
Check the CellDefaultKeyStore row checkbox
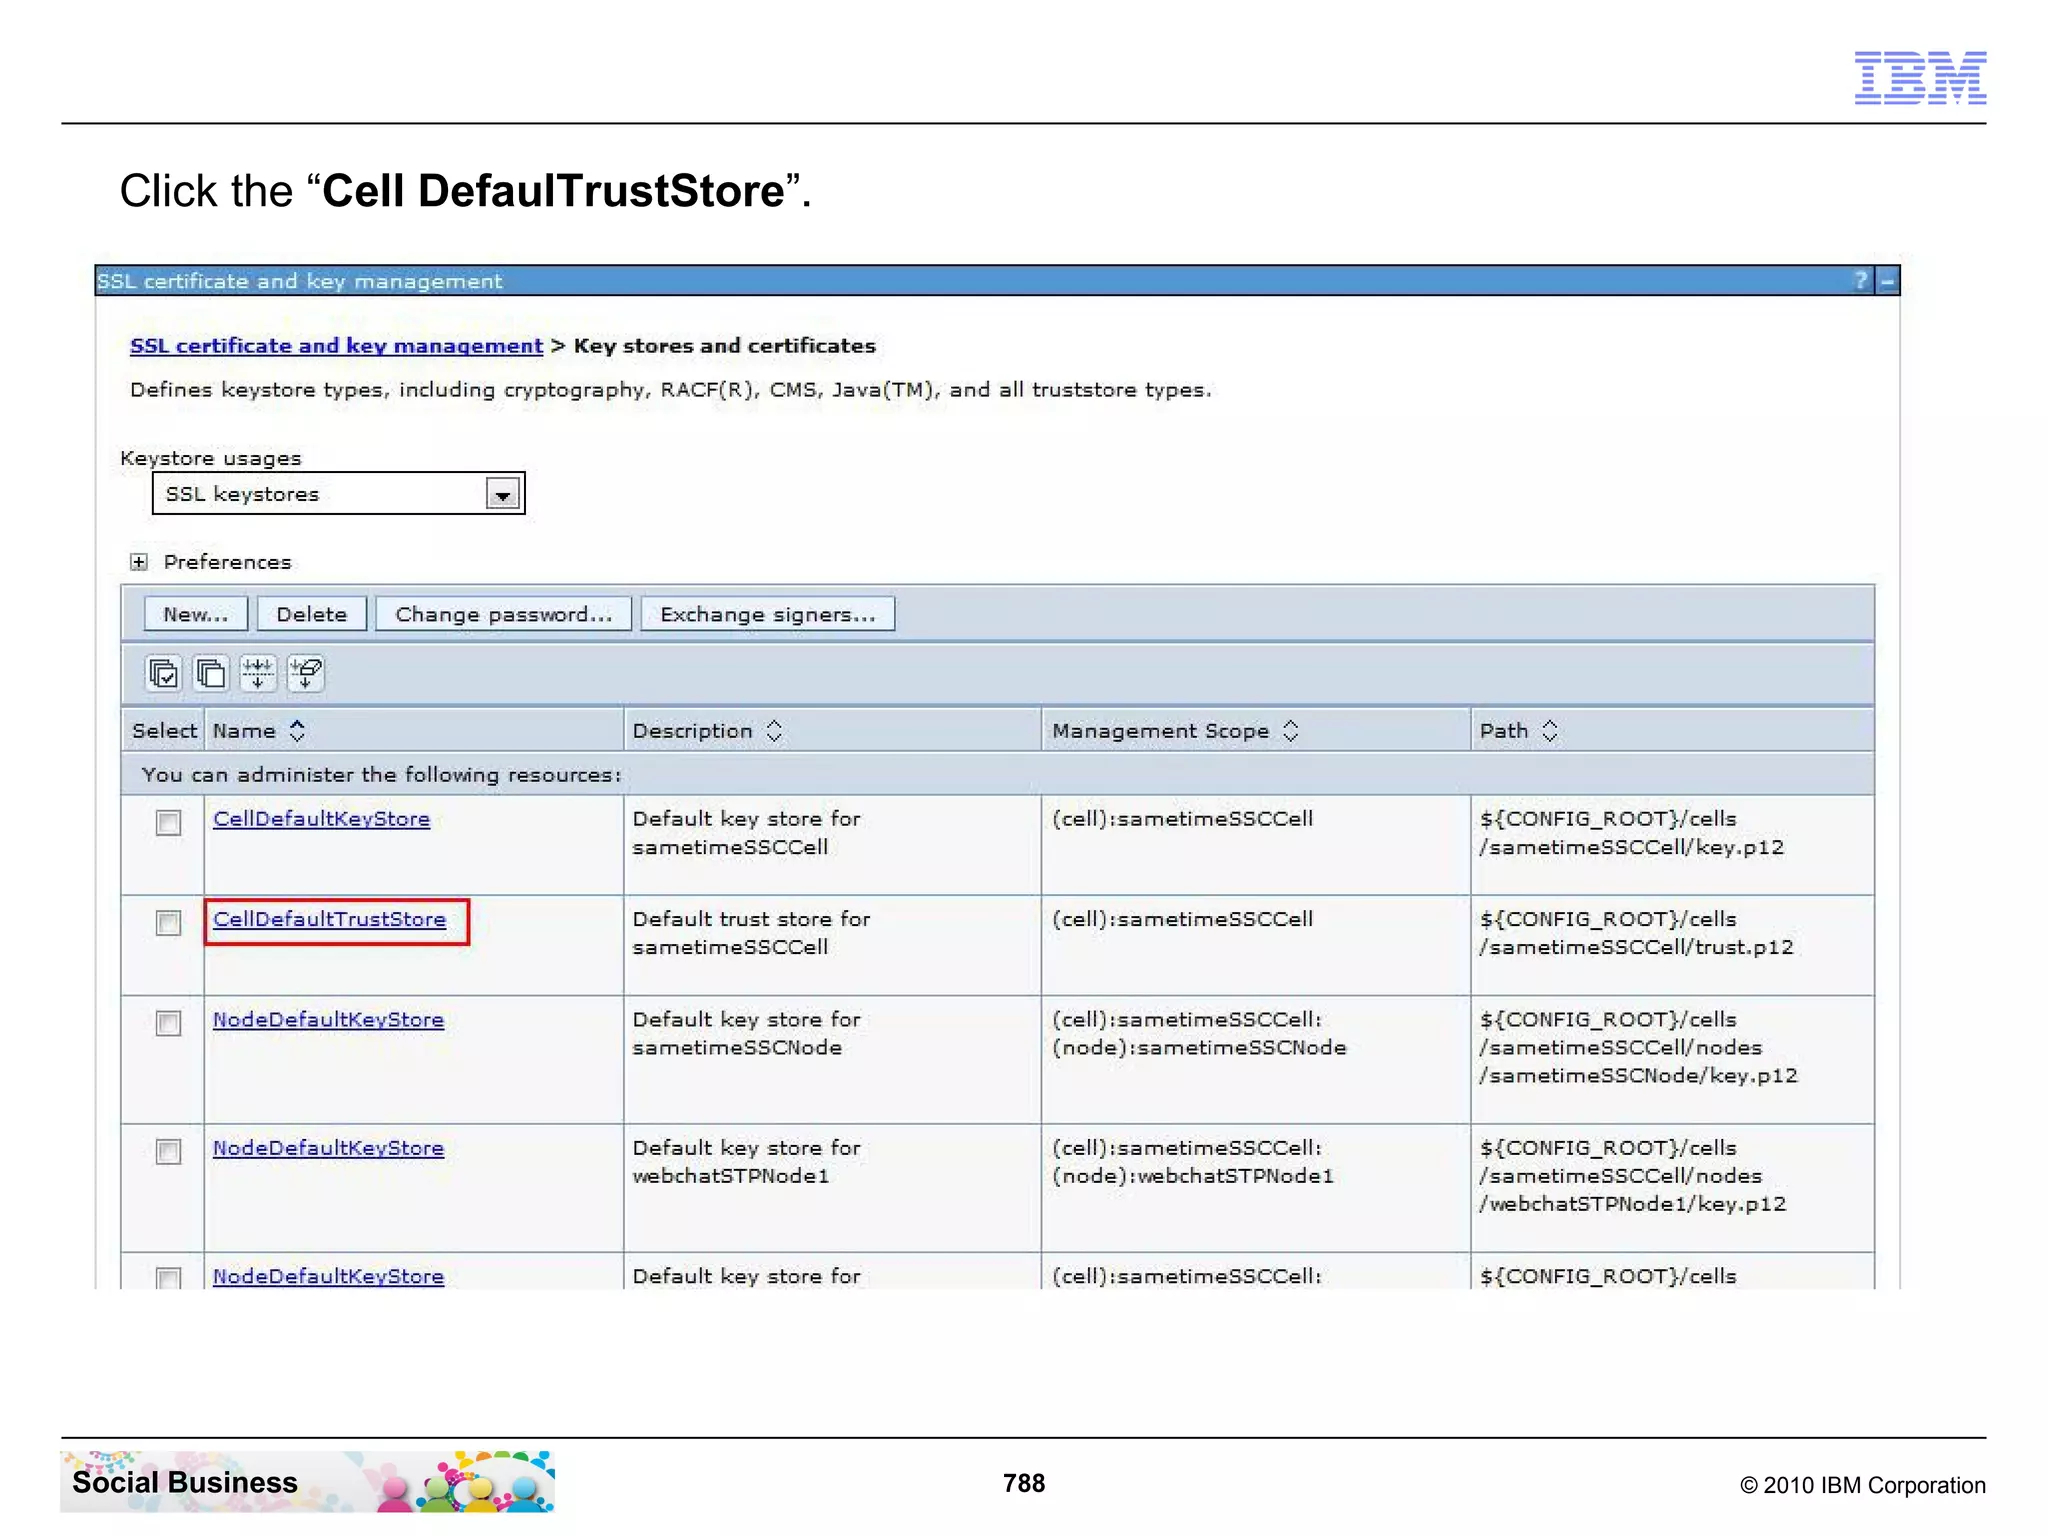[x=168, y=822]
